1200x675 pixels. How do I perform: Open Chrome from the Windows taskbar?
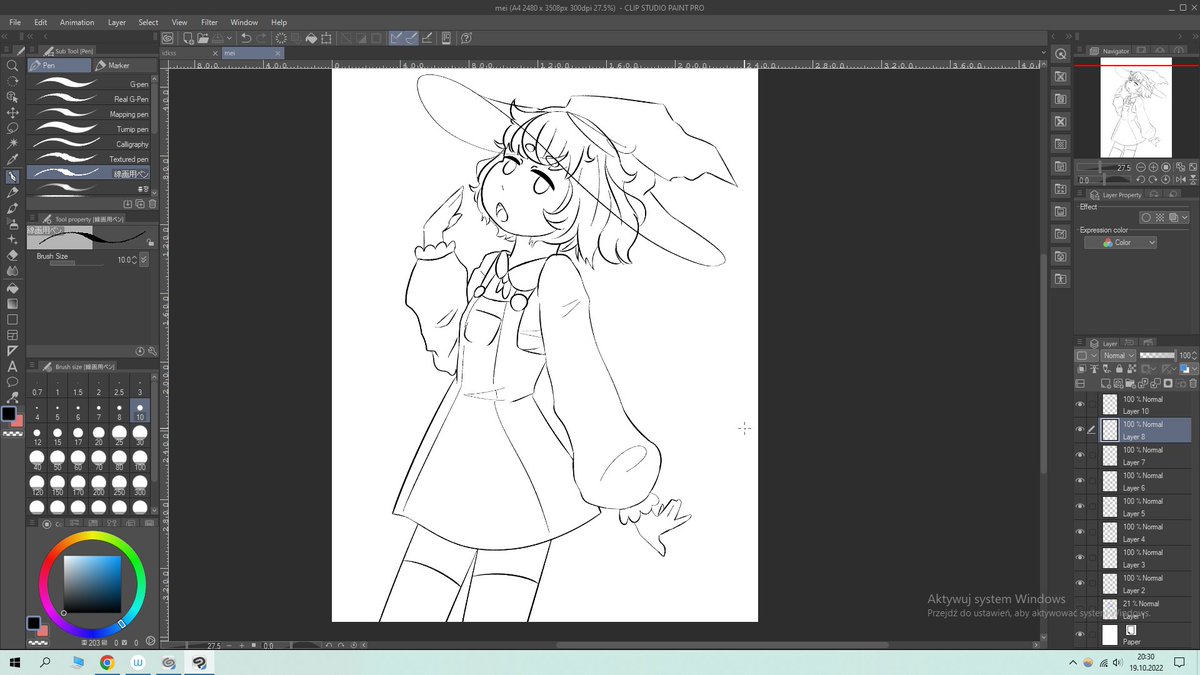point(107,662)
